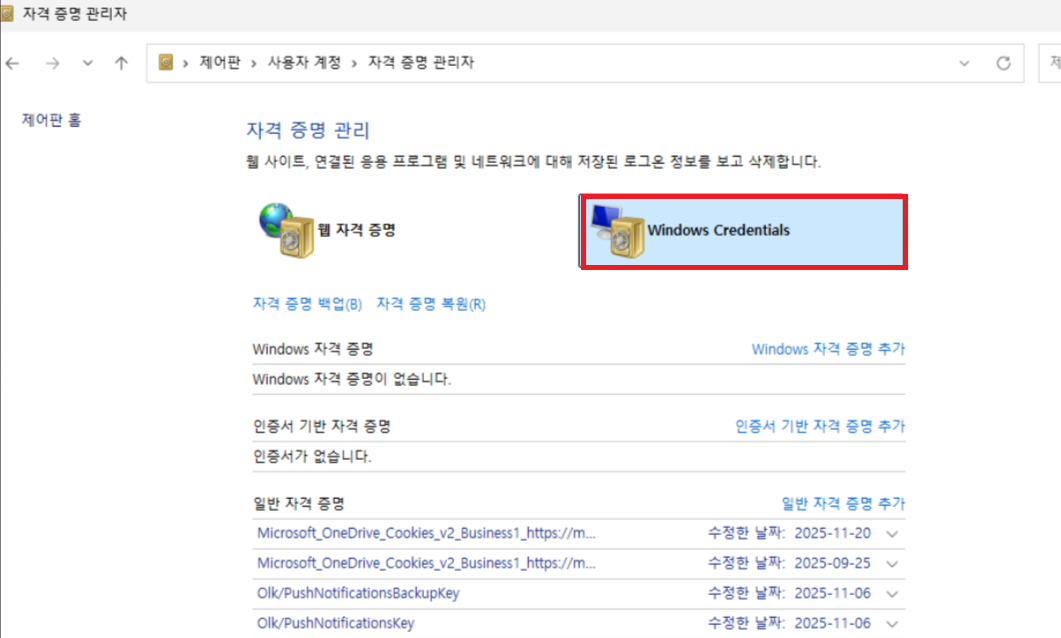This screenshot has width=1061, height=638.
Task: Click 인증서 기반 자격 증명 section header
Action: click(x=322, y=426)
